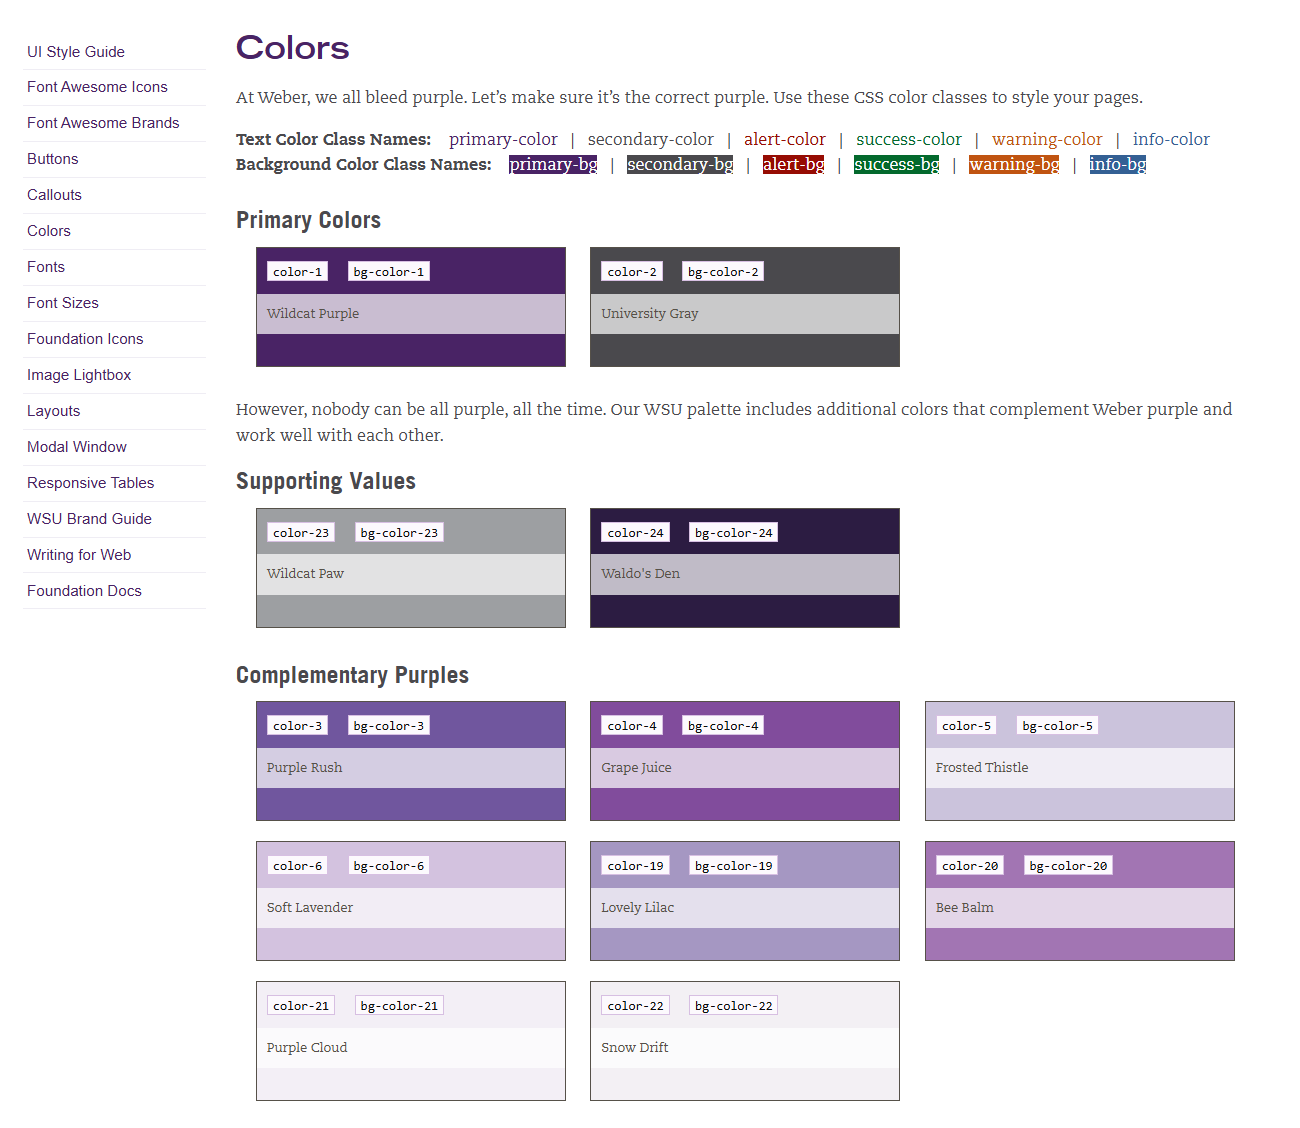The height and width of the screenshot is (1128, 1300).
Task: Open the Fonts sidebar link
Action: pyautogui.click(x=46, y=267)
